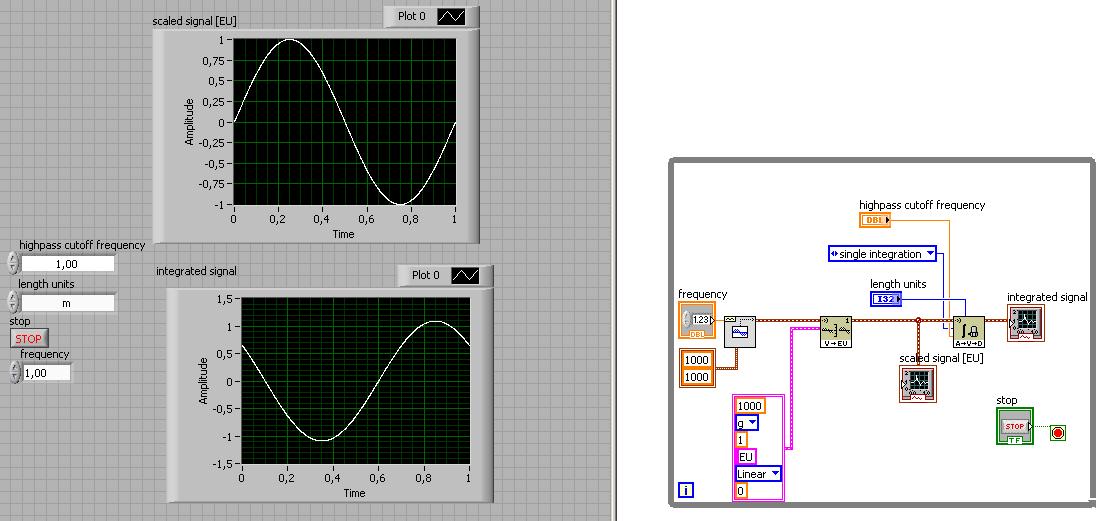Click the highpass cutoff frequency DBL terminal
The height and width of the screenshot is (521, 1105).
(x=875, y=220)
